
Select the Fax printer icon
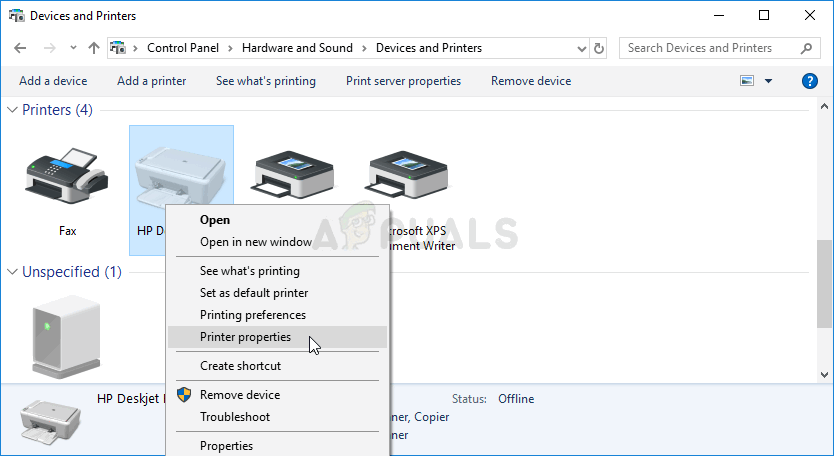click(x=67, y=176)
